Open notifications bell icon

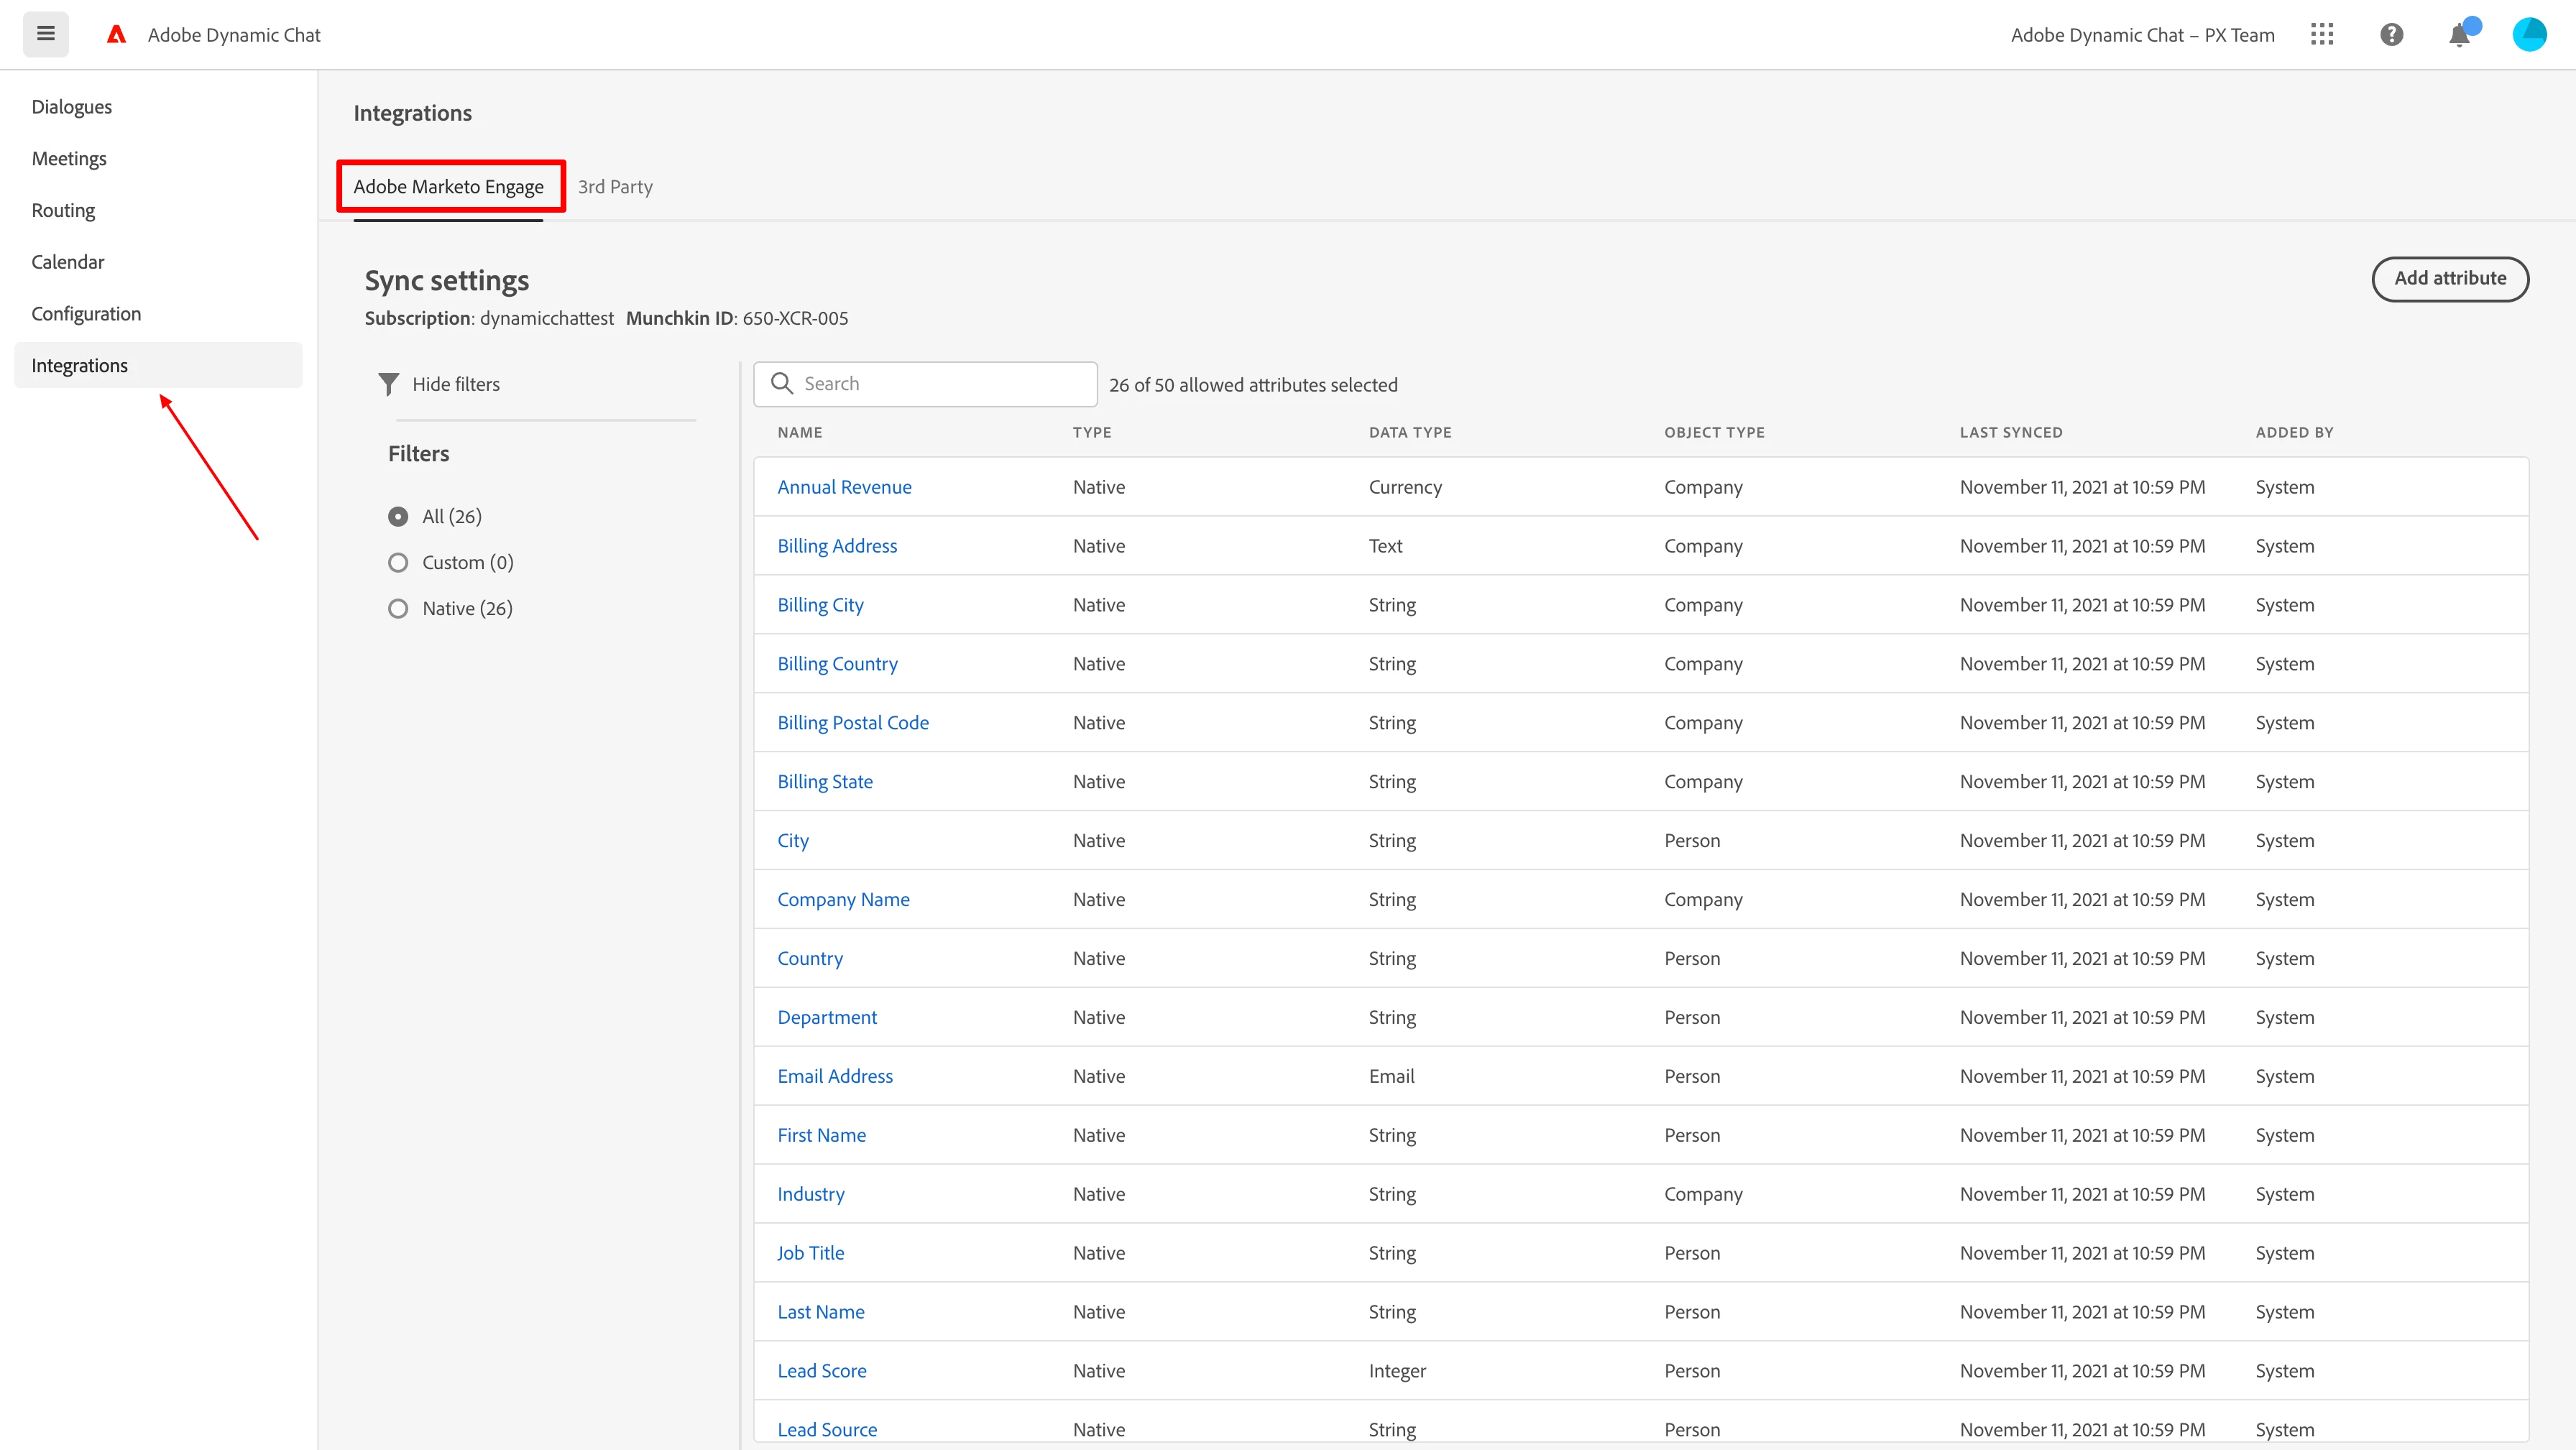pos(2459,36)
